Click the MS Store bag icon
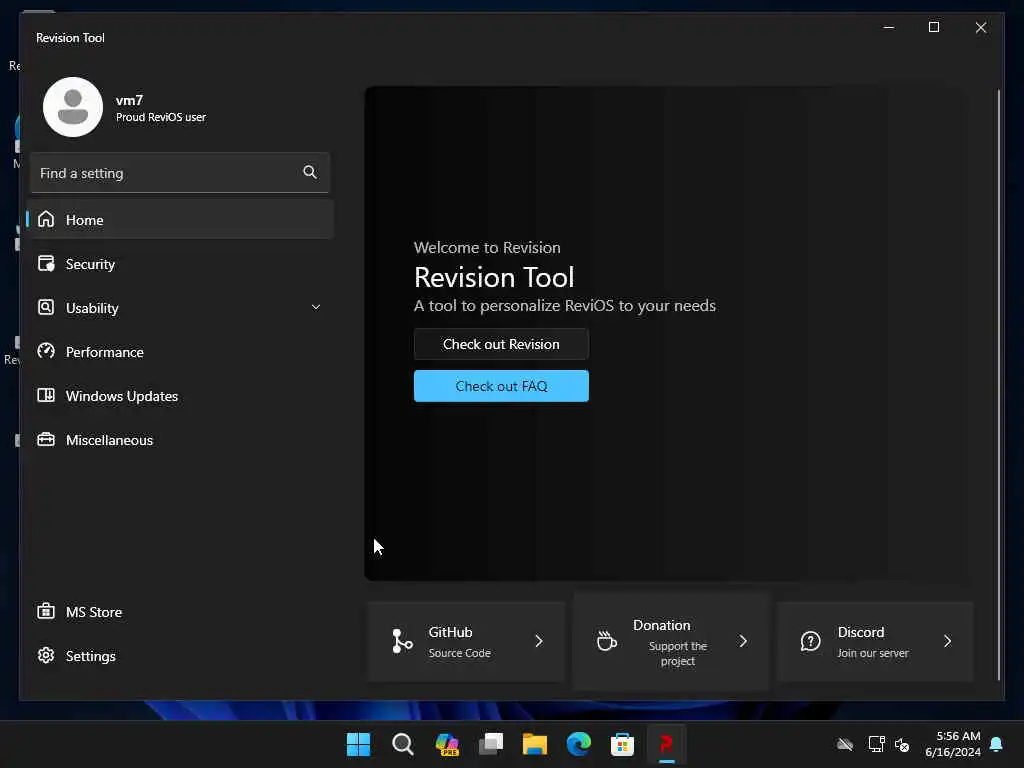 pyautogui.click(x=46, y=611)
